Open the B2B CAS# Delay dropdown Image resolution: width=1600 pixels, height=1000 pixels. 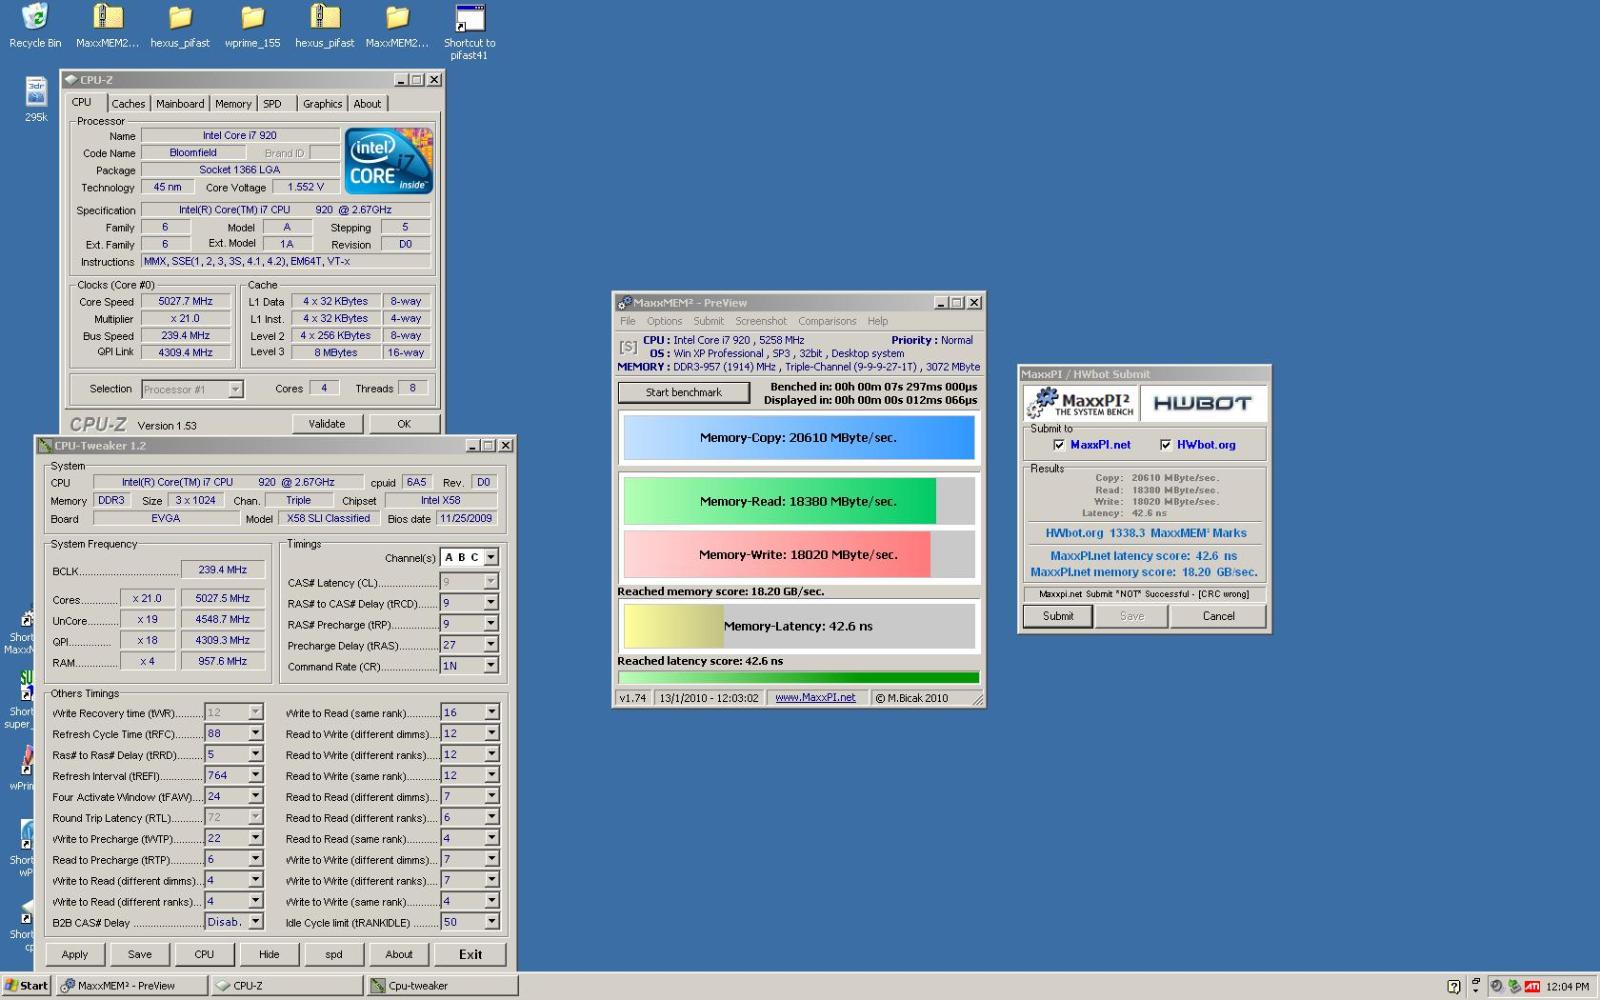(x=255, y=922)
